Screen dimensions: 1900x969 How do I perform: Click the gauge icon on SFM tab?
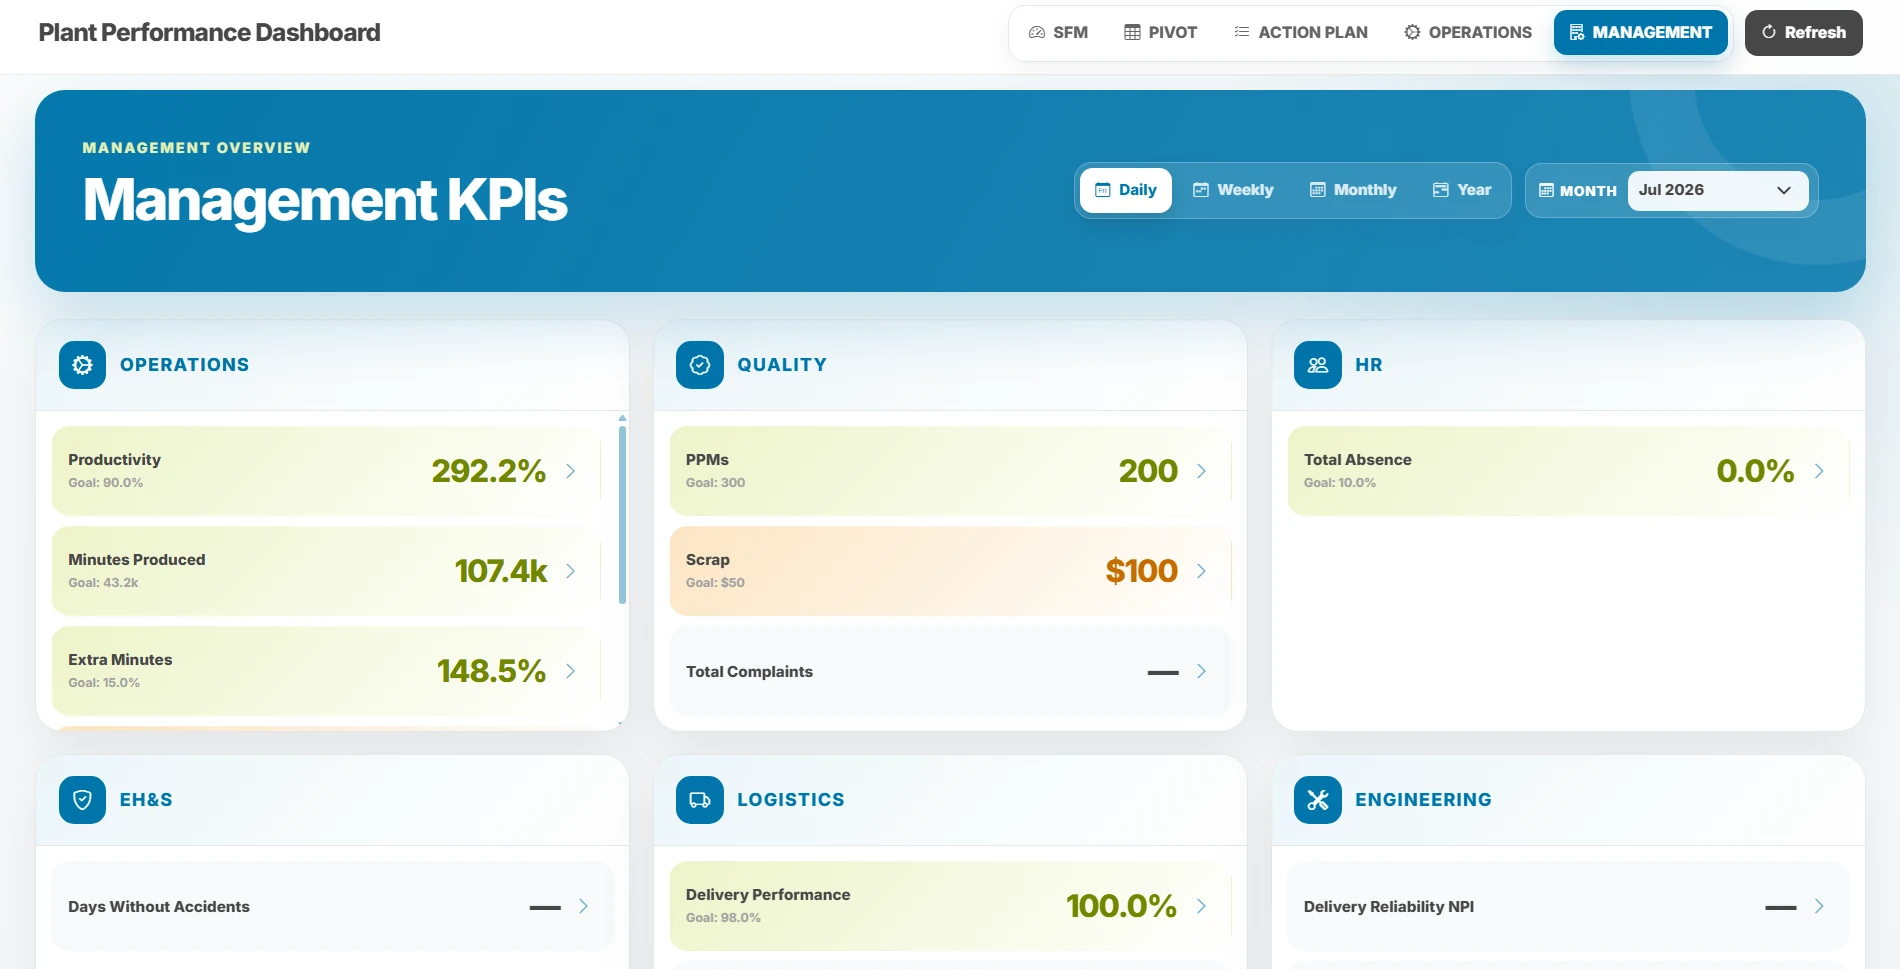[1037, 32]
